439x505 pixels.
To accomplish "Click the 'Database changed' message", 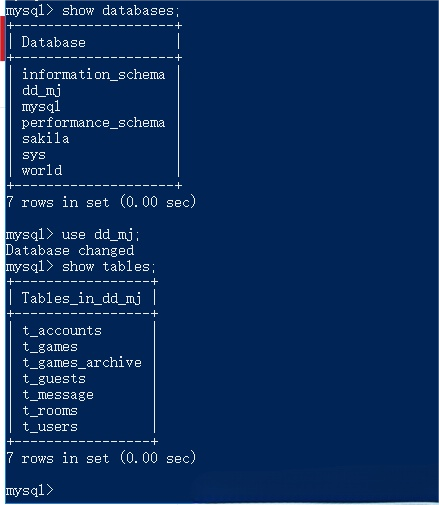I will tap(70, 251).
